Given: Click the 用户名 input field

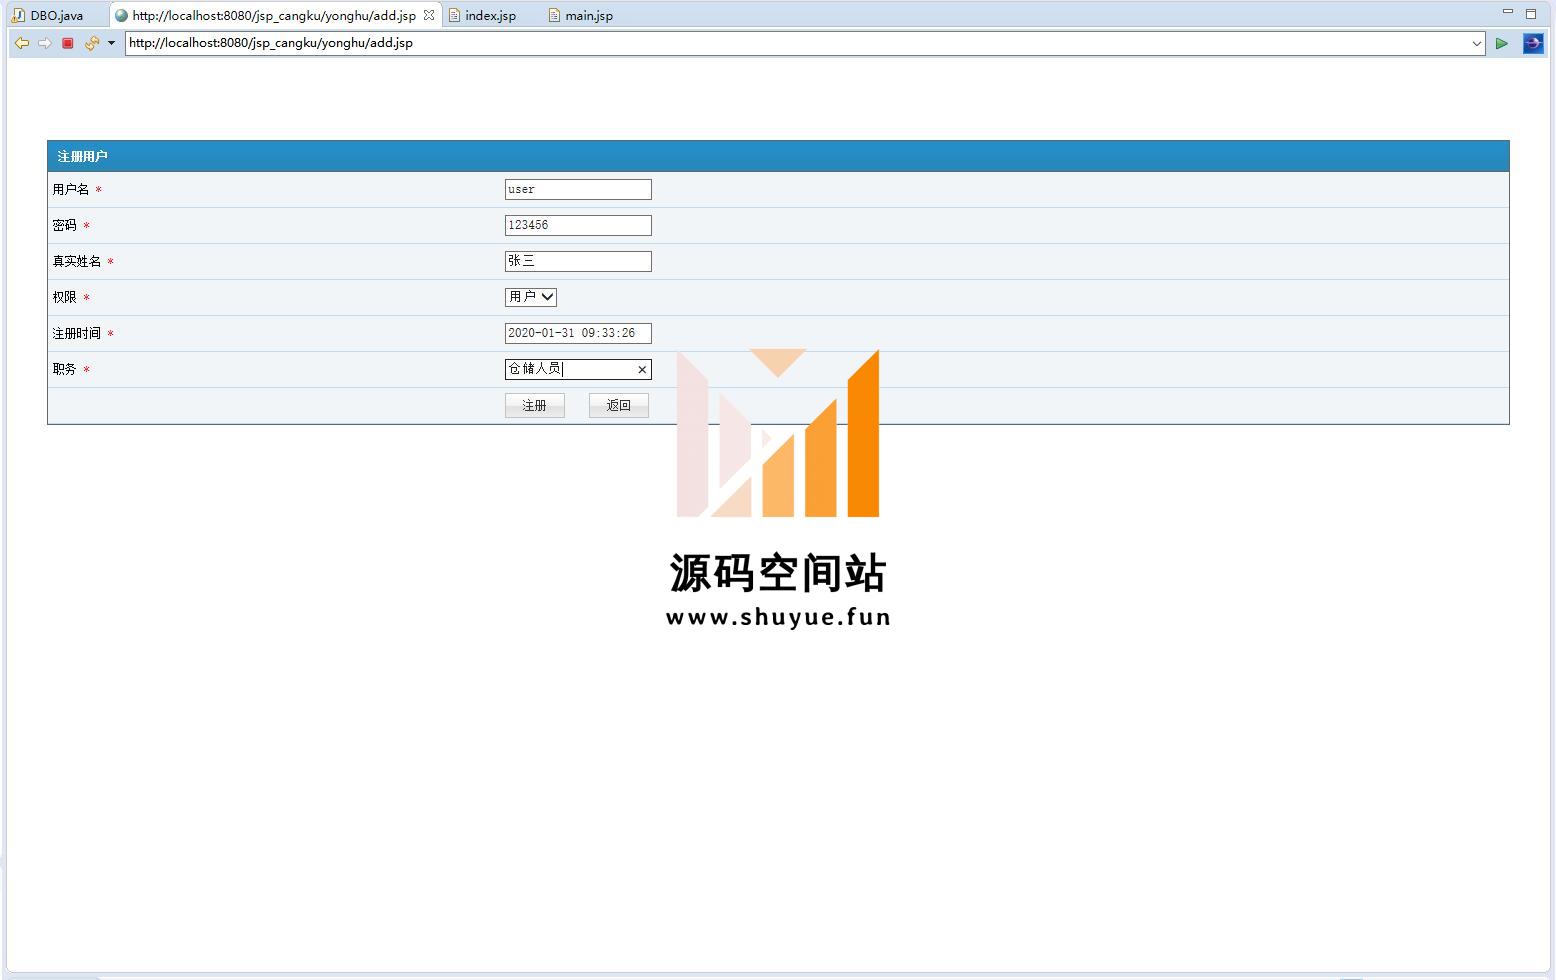Looking at the screenshot, I should tap(578, 189).
